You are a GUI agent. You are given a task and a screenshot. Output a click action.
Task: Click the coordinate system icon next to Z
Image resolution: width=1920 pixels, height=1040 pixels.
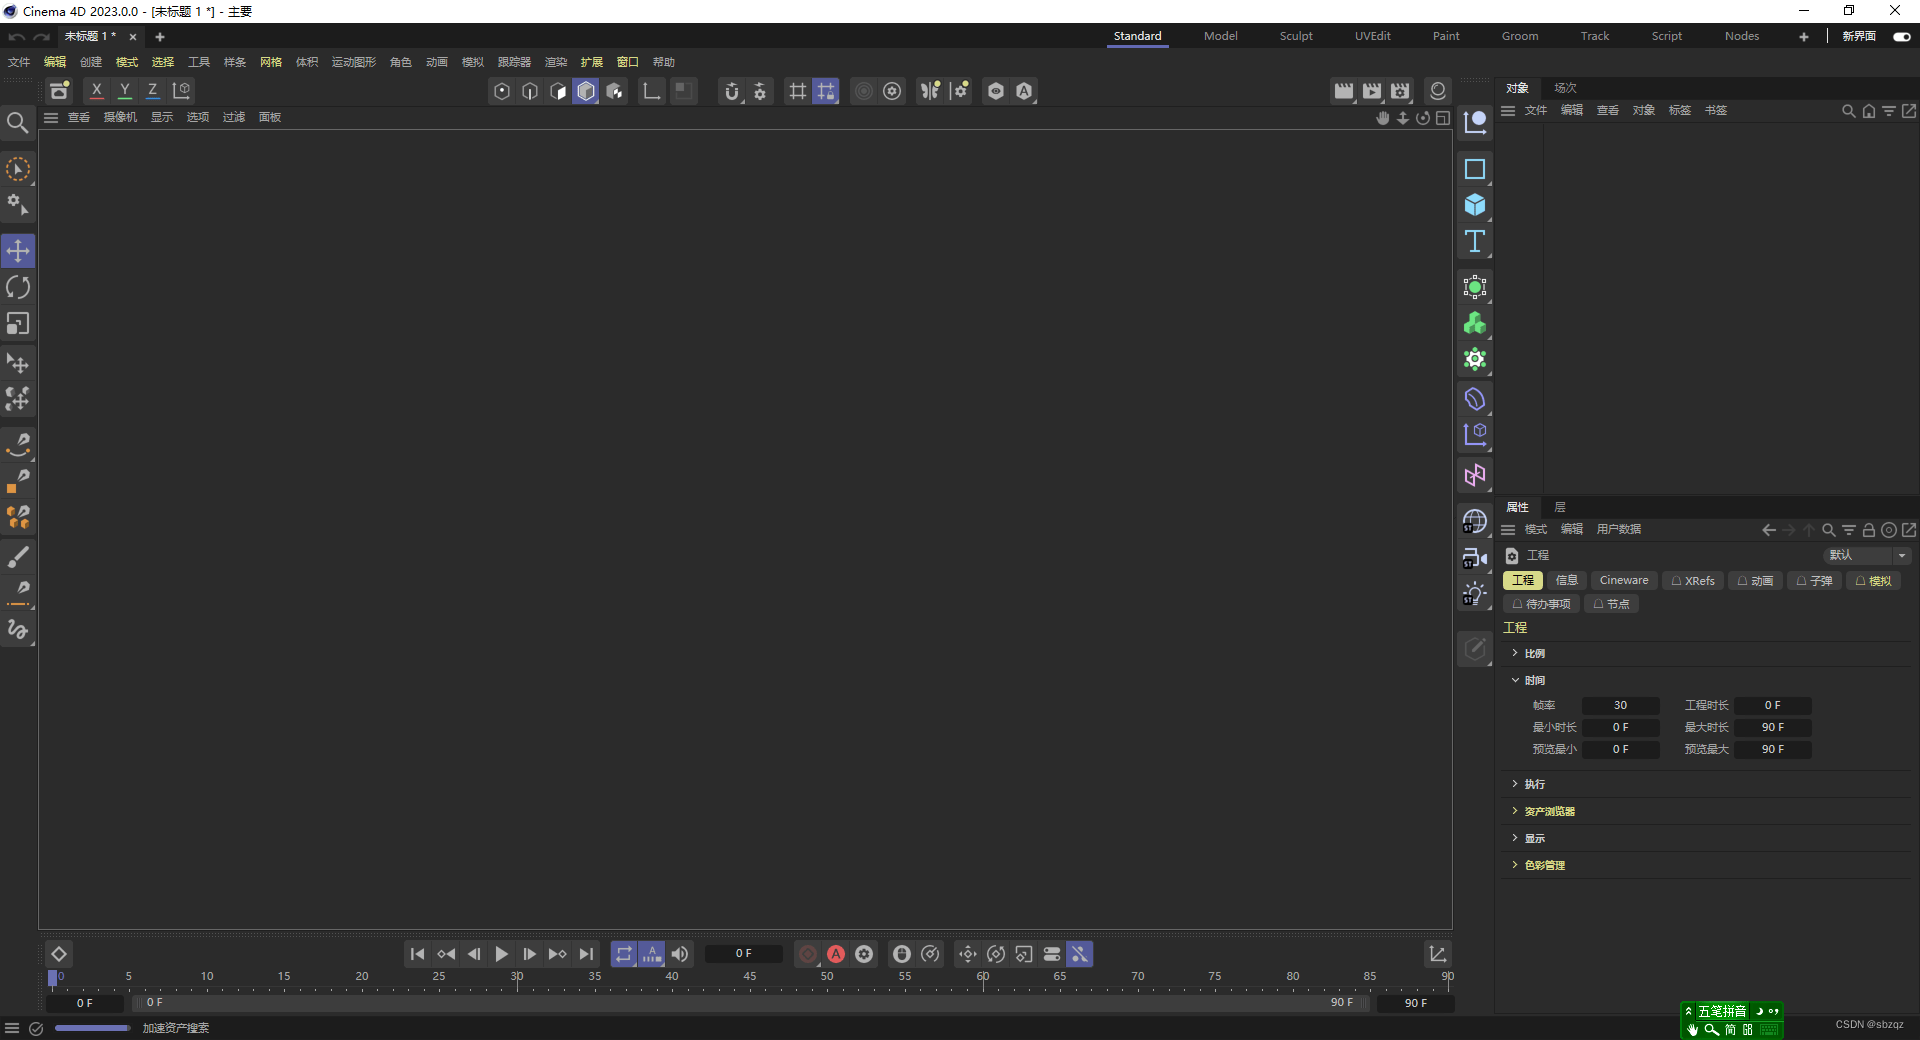pyautogui.click(x=181, y=91)
